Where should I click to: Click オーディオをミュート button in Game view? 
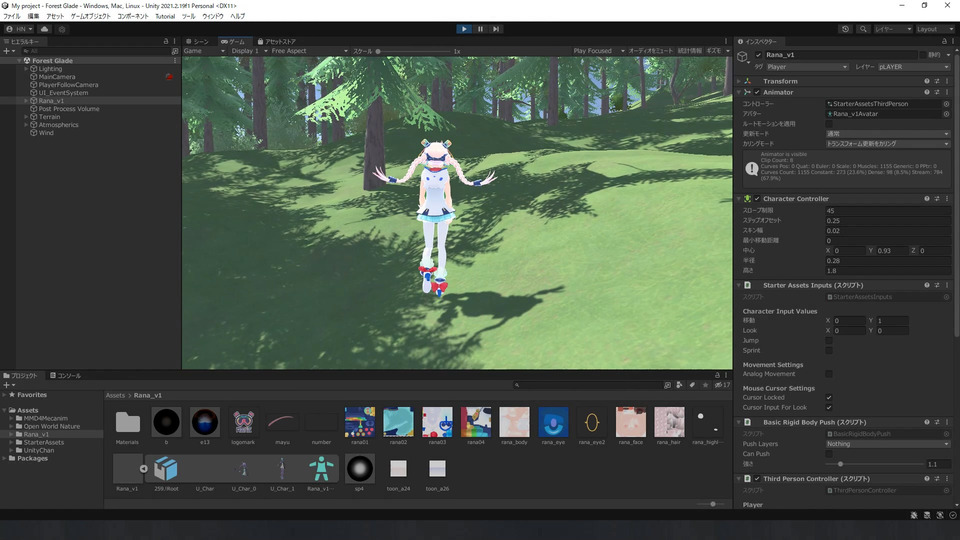[649, 51]
